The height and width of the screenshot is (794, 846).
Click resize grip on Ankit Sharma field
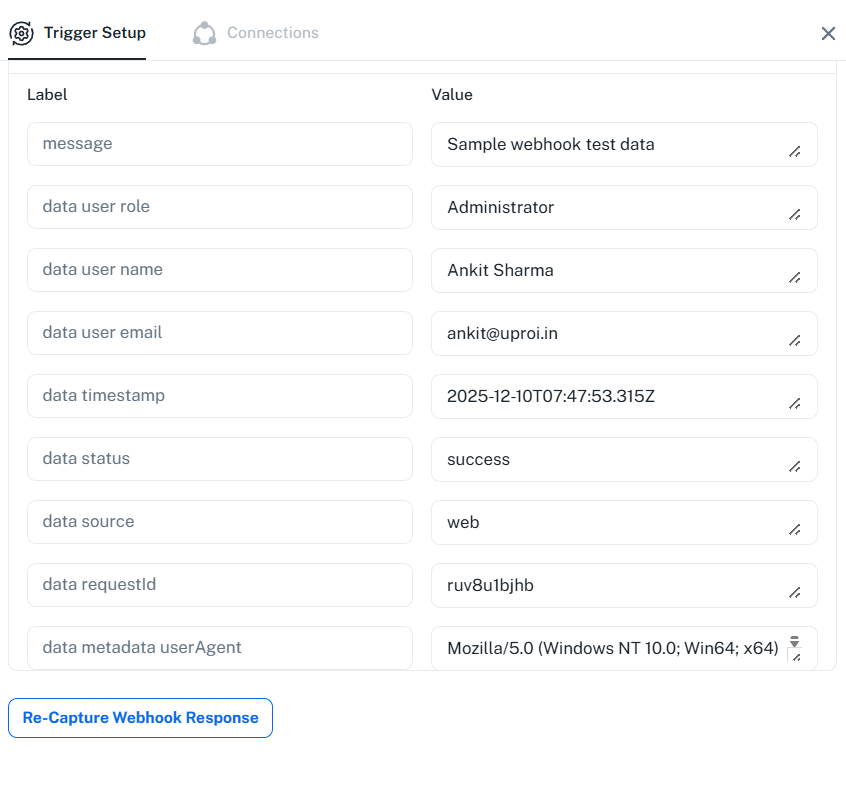(x=795, y=278)
